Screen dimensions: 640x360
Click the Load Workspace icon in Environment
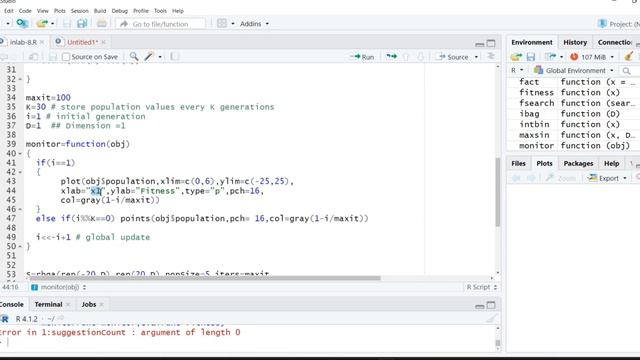click(x=516, y=57)
